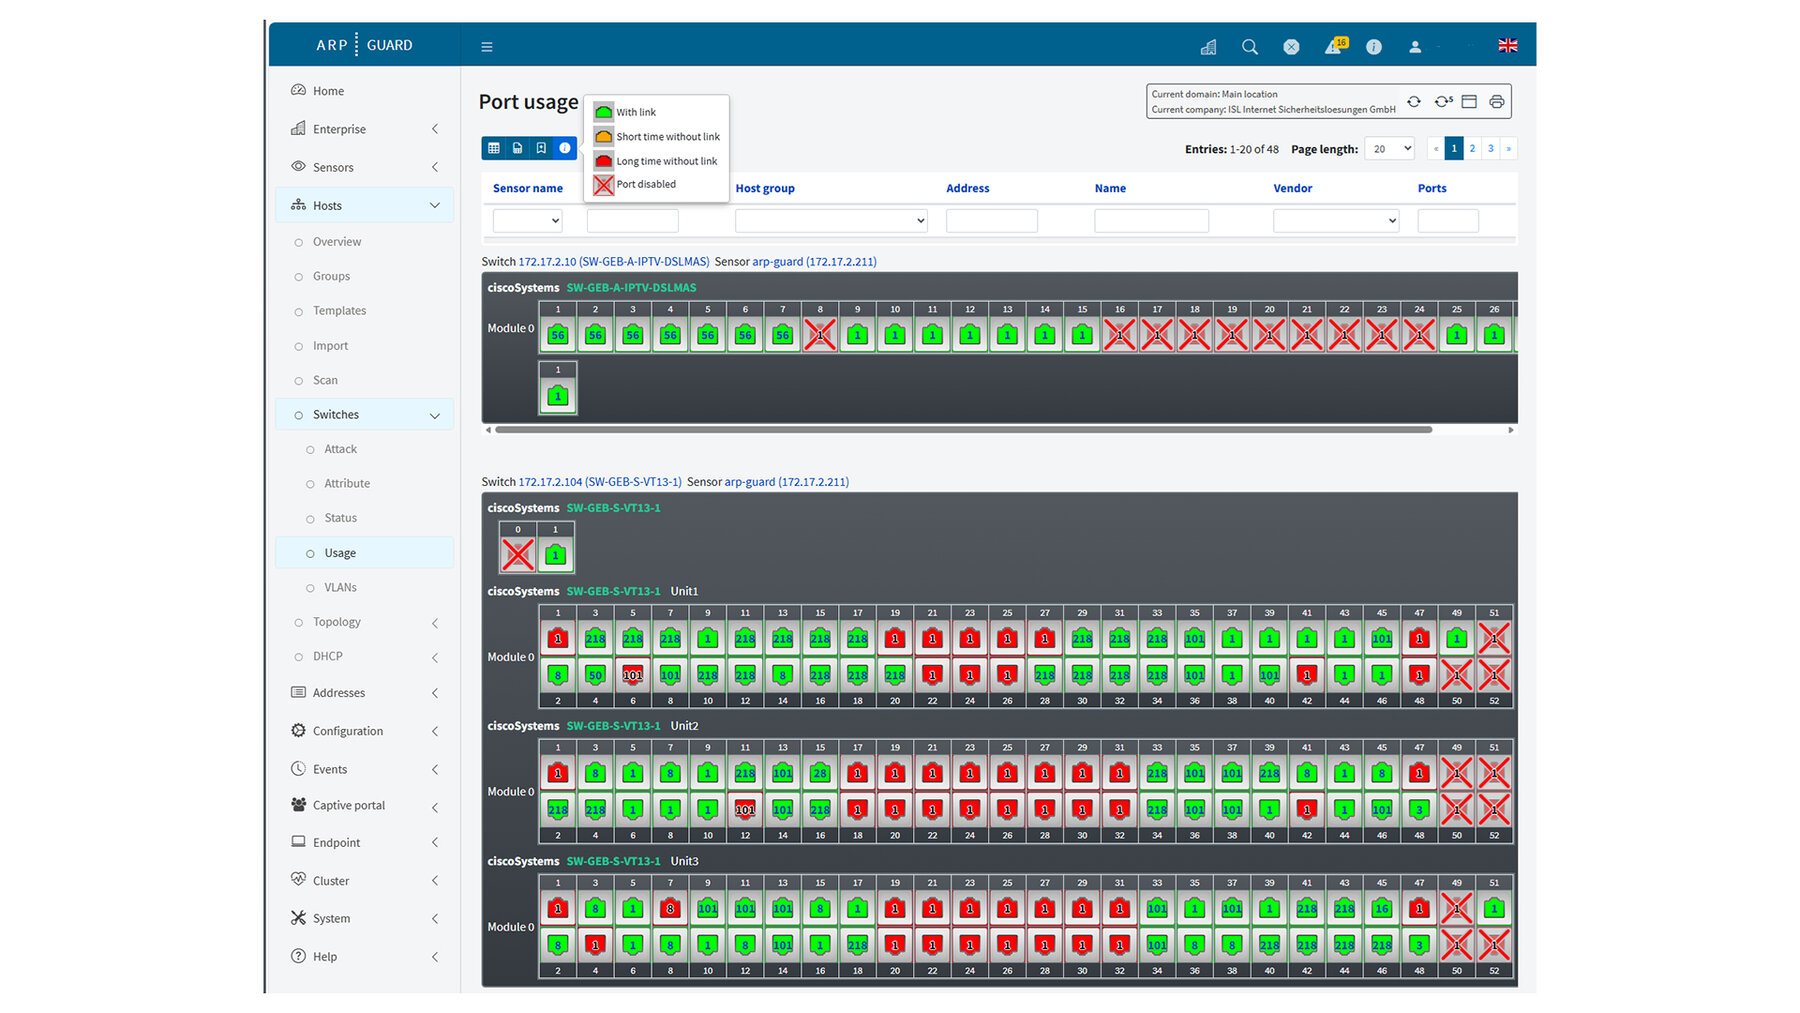Open switch link 172.17.2.10 (SW-GEB-A-IPTV-DSLMAS)
The height and width of the screenshot is (1013, 1800).
pyautogui.click(x=613, y=262)
